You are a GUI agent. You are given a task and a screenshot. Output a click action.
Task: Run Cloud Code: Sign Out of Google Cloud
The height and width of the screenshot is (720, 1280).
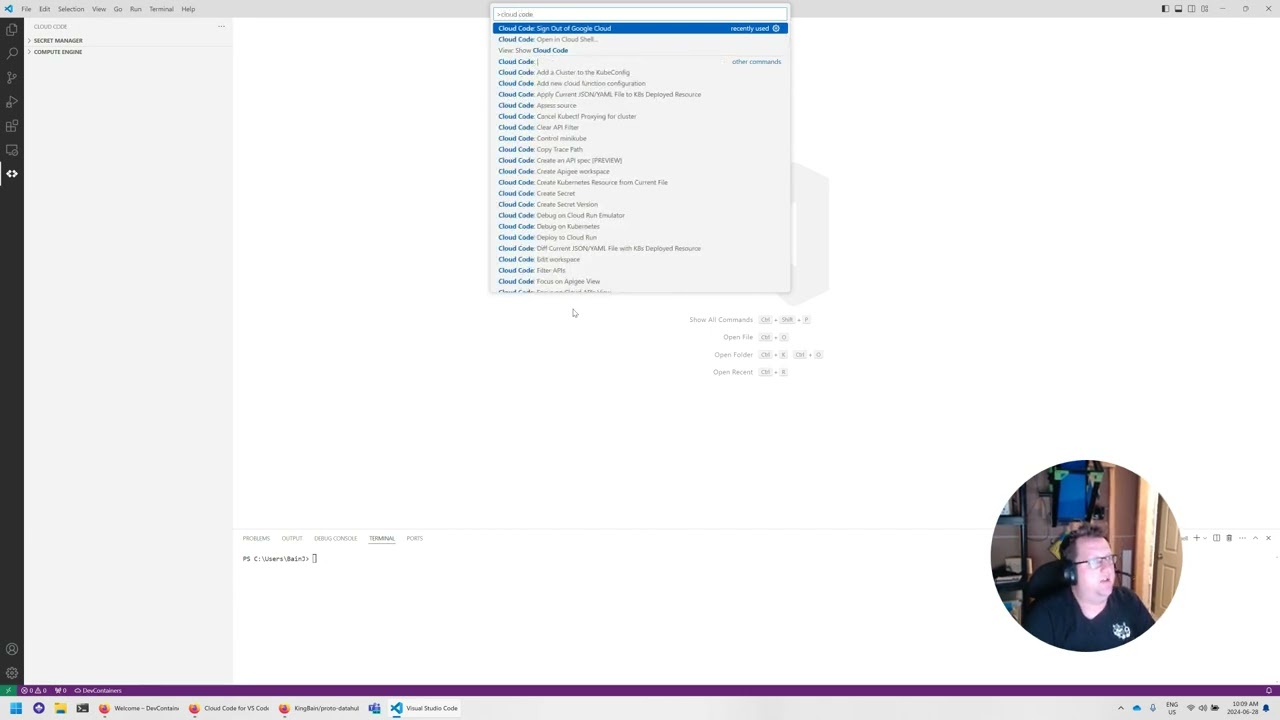coord(640,28)
